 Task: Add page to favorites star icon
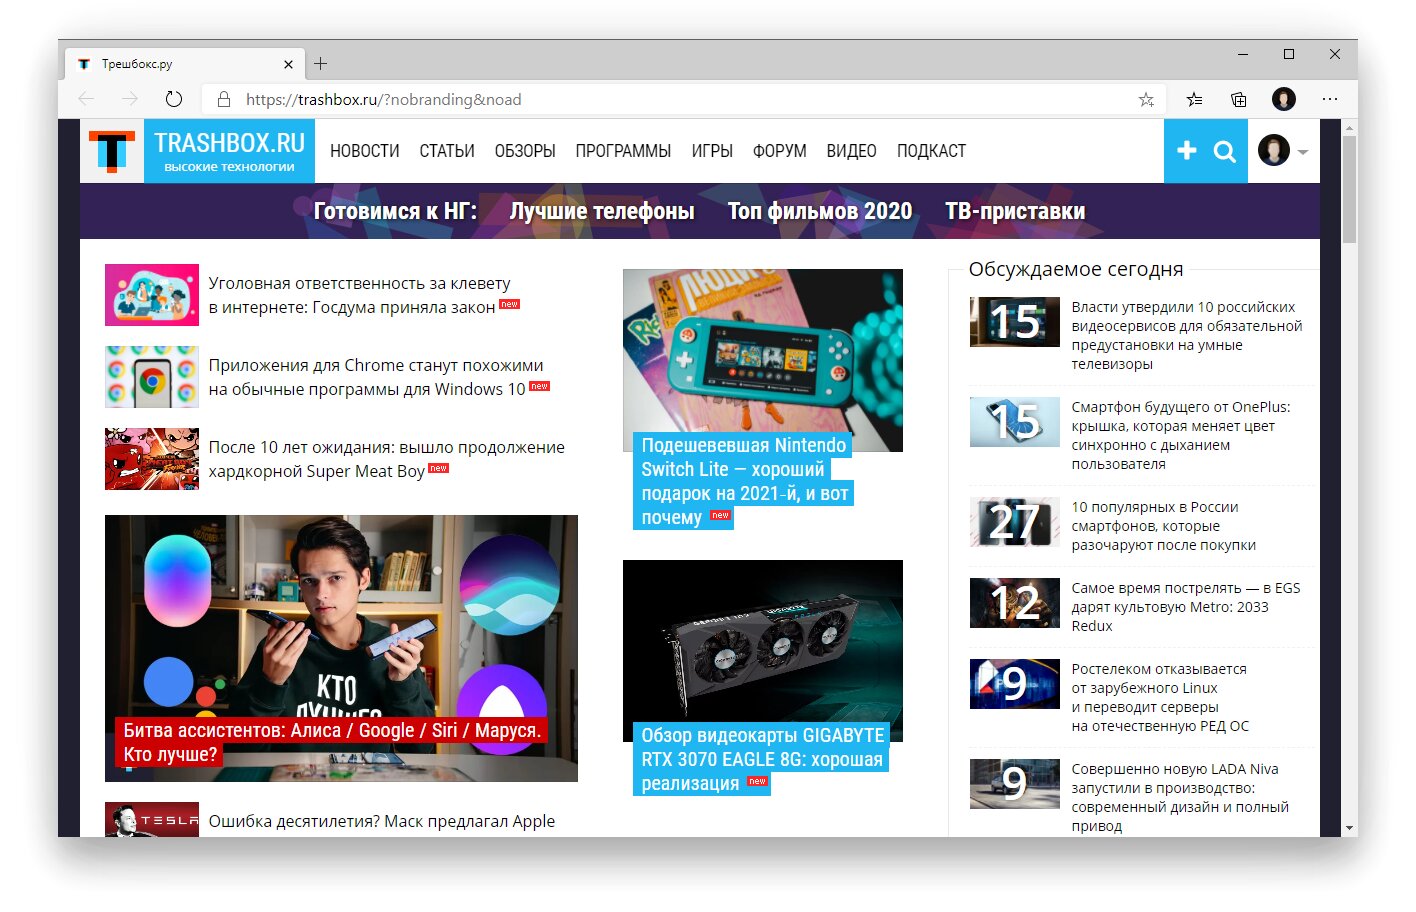[1146, 99]
